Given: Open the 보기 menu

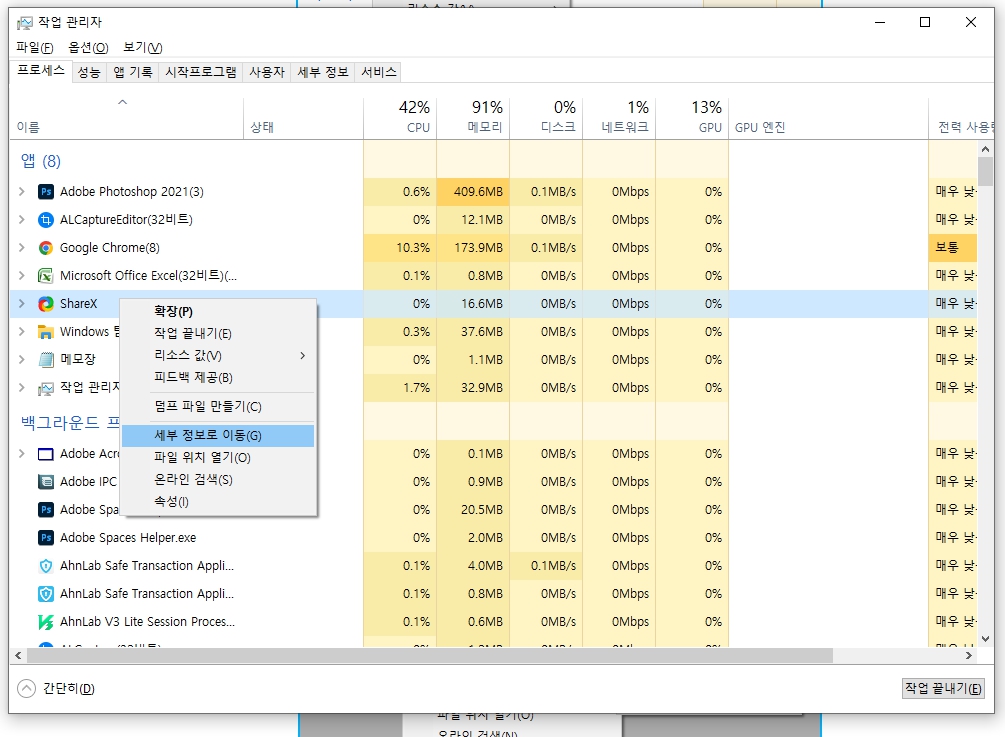Looking at the screenshot, I should click(142, 47).
